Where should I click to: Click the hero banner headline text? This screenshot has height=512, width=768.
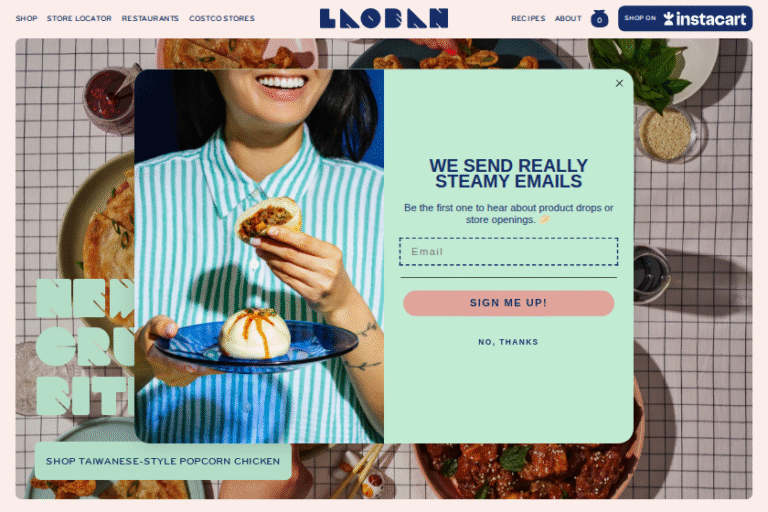(x=85, y=347)
